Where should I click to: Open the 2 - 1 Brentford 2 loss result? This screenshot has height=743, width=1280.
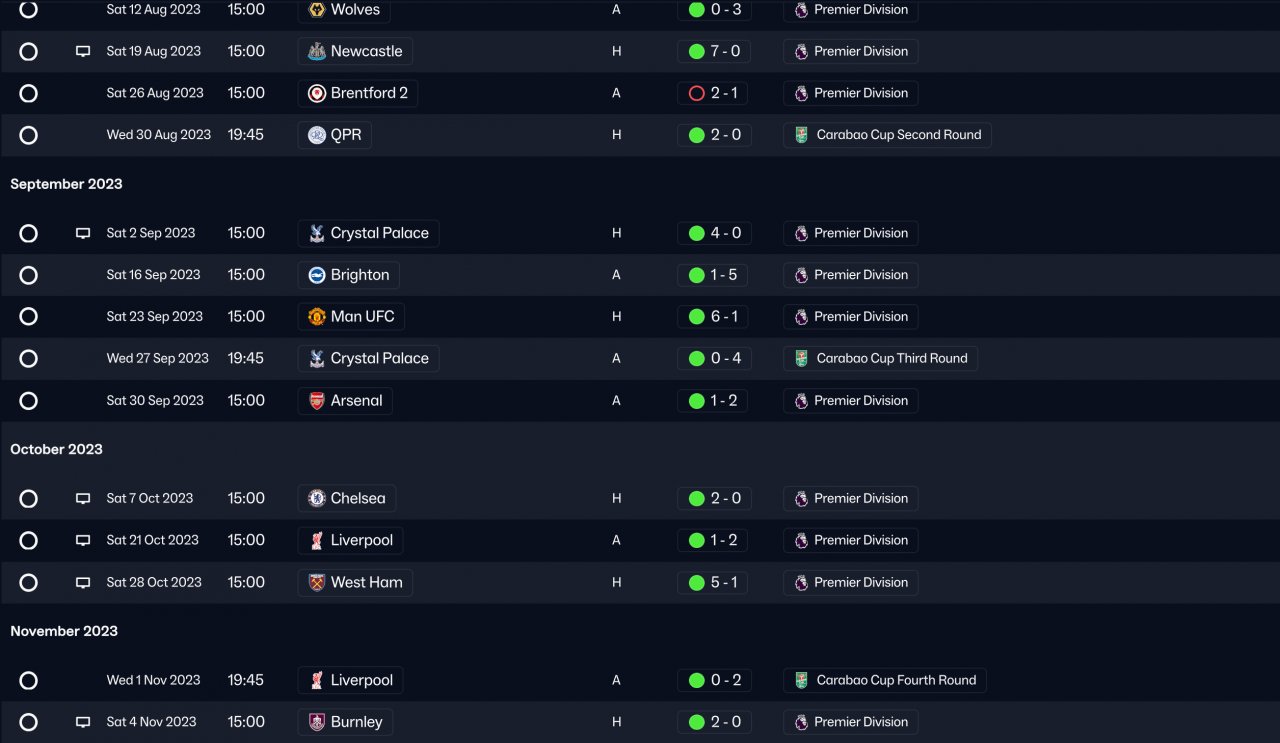tap(712, 93)
